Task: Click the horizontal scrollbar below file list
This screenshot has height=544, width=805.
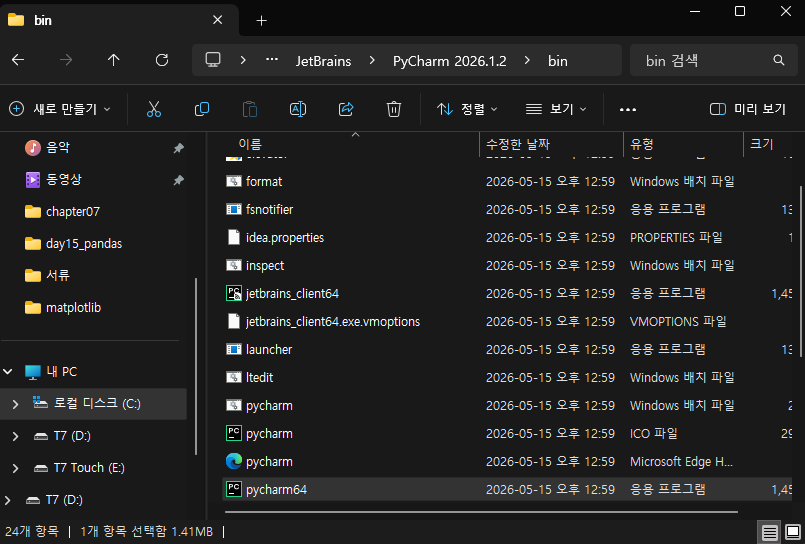Action: coord(481,512)
